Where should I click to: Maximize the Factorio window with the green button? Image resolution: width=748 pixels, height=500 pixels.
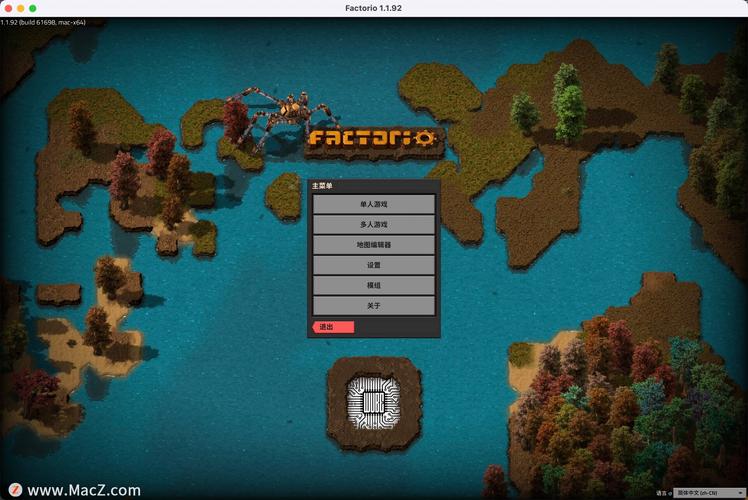33,8
